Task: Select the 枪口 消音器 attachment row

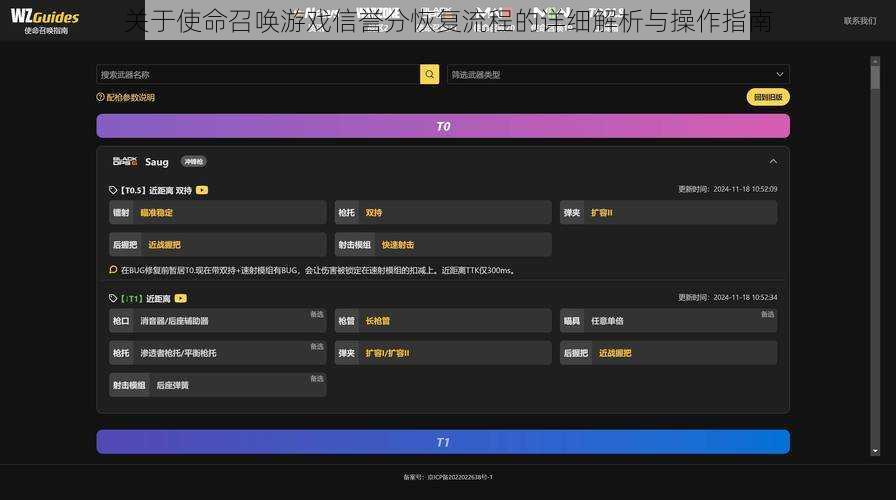Action: point(218,321)
